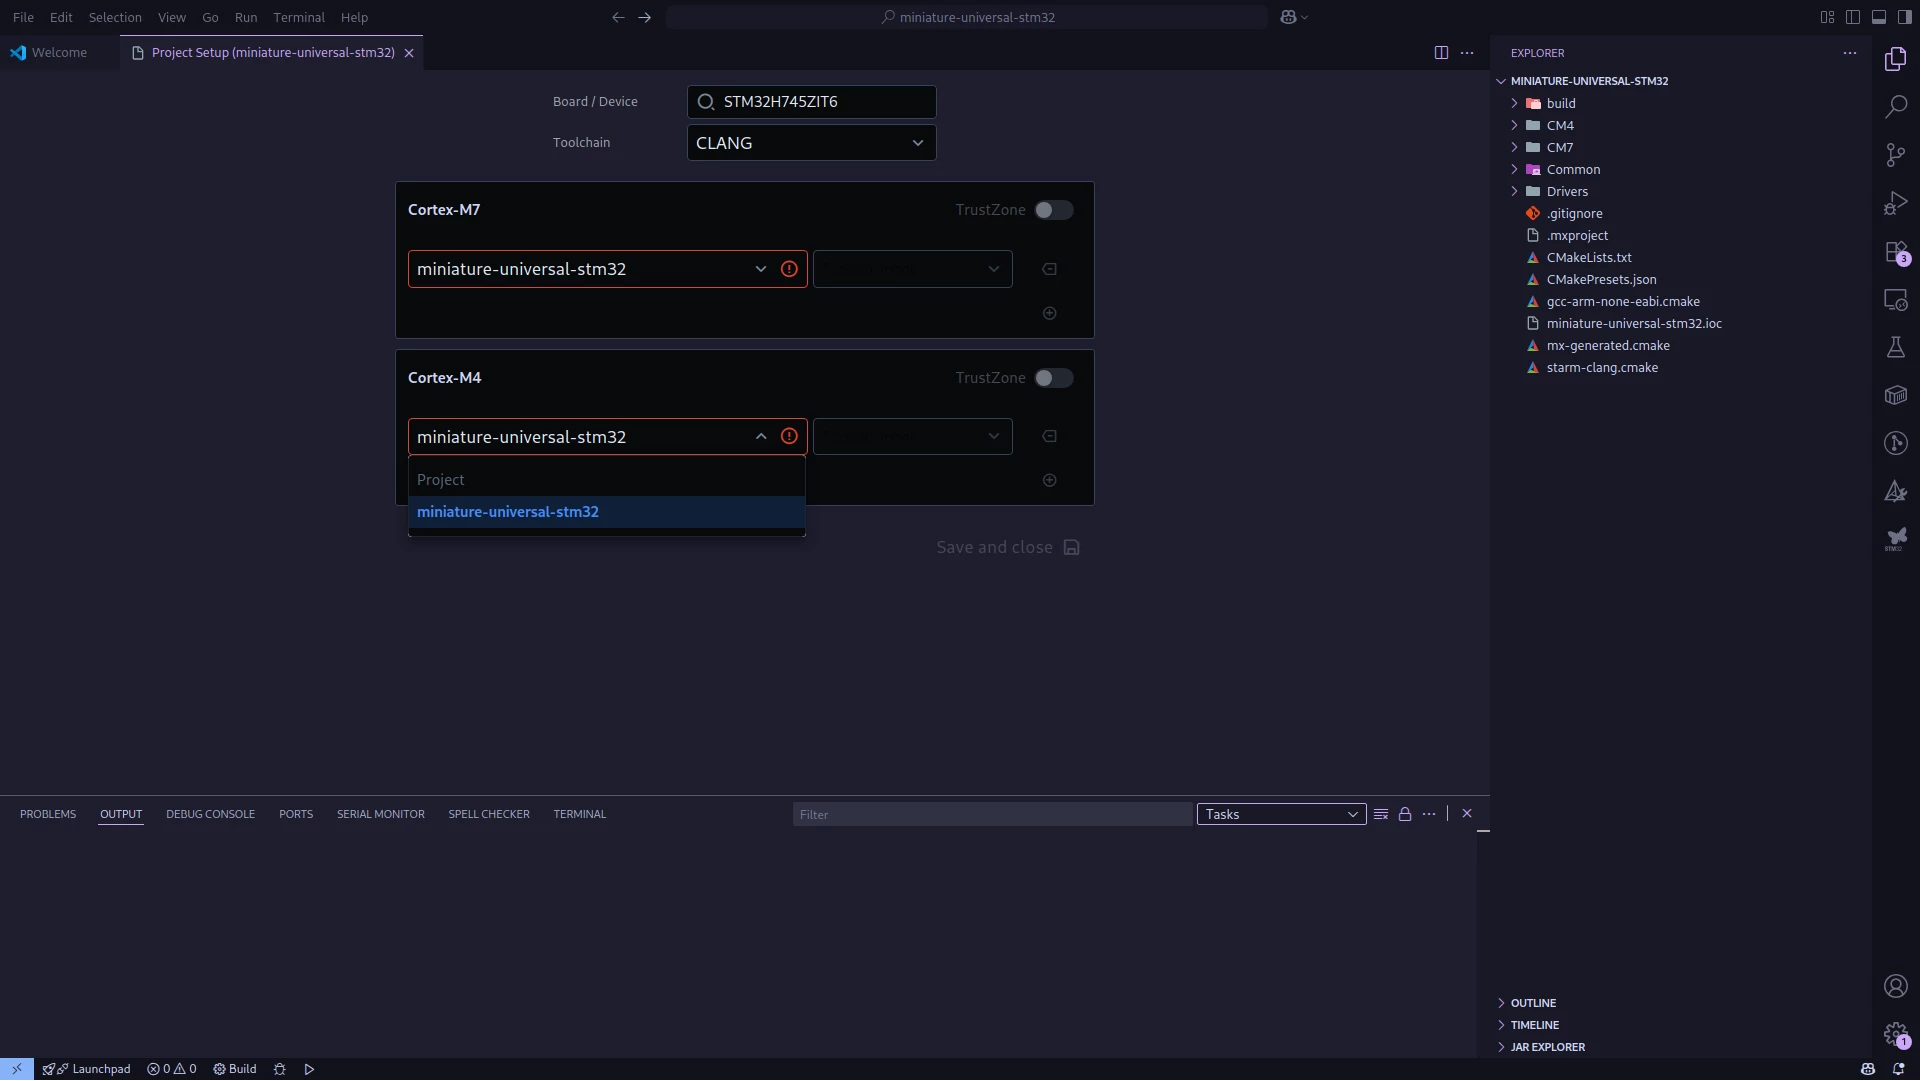Open editor More Actions menu

[x=1467, y=53]
